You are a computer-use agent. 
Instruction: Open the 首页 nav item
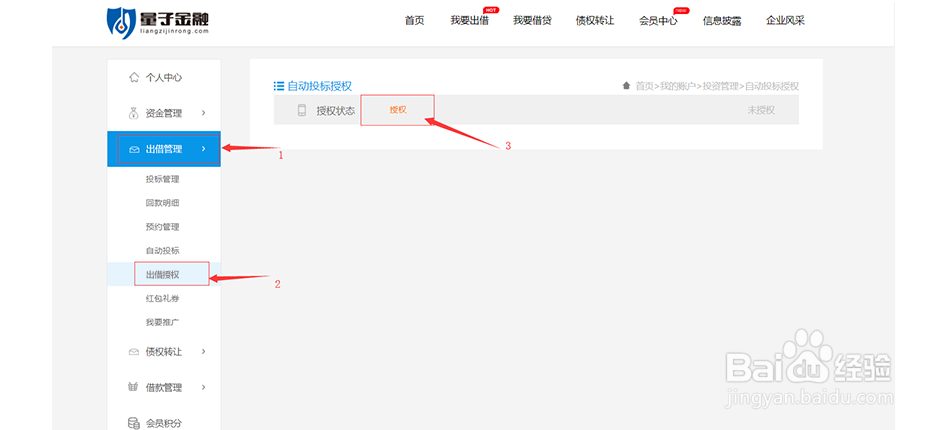(x=414, y=21)
